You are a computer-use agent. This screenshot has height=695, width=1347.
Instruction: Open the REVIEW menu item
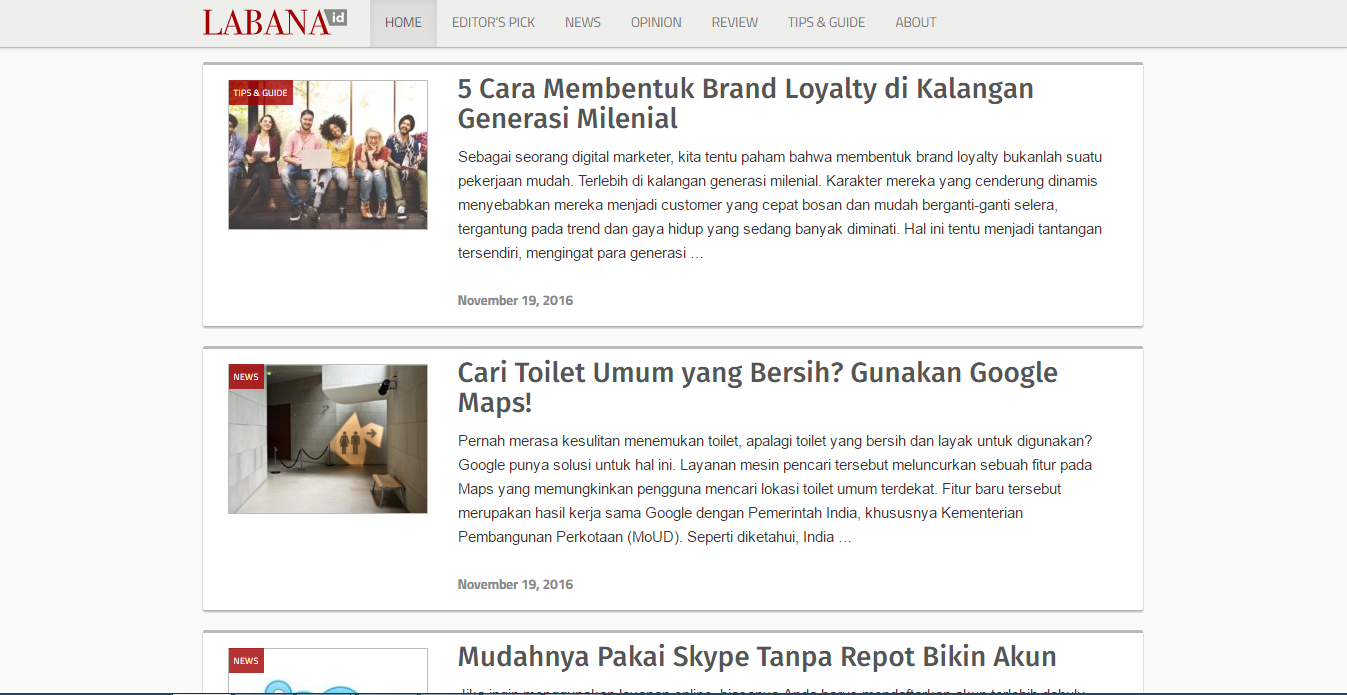(x=735, y=22)
